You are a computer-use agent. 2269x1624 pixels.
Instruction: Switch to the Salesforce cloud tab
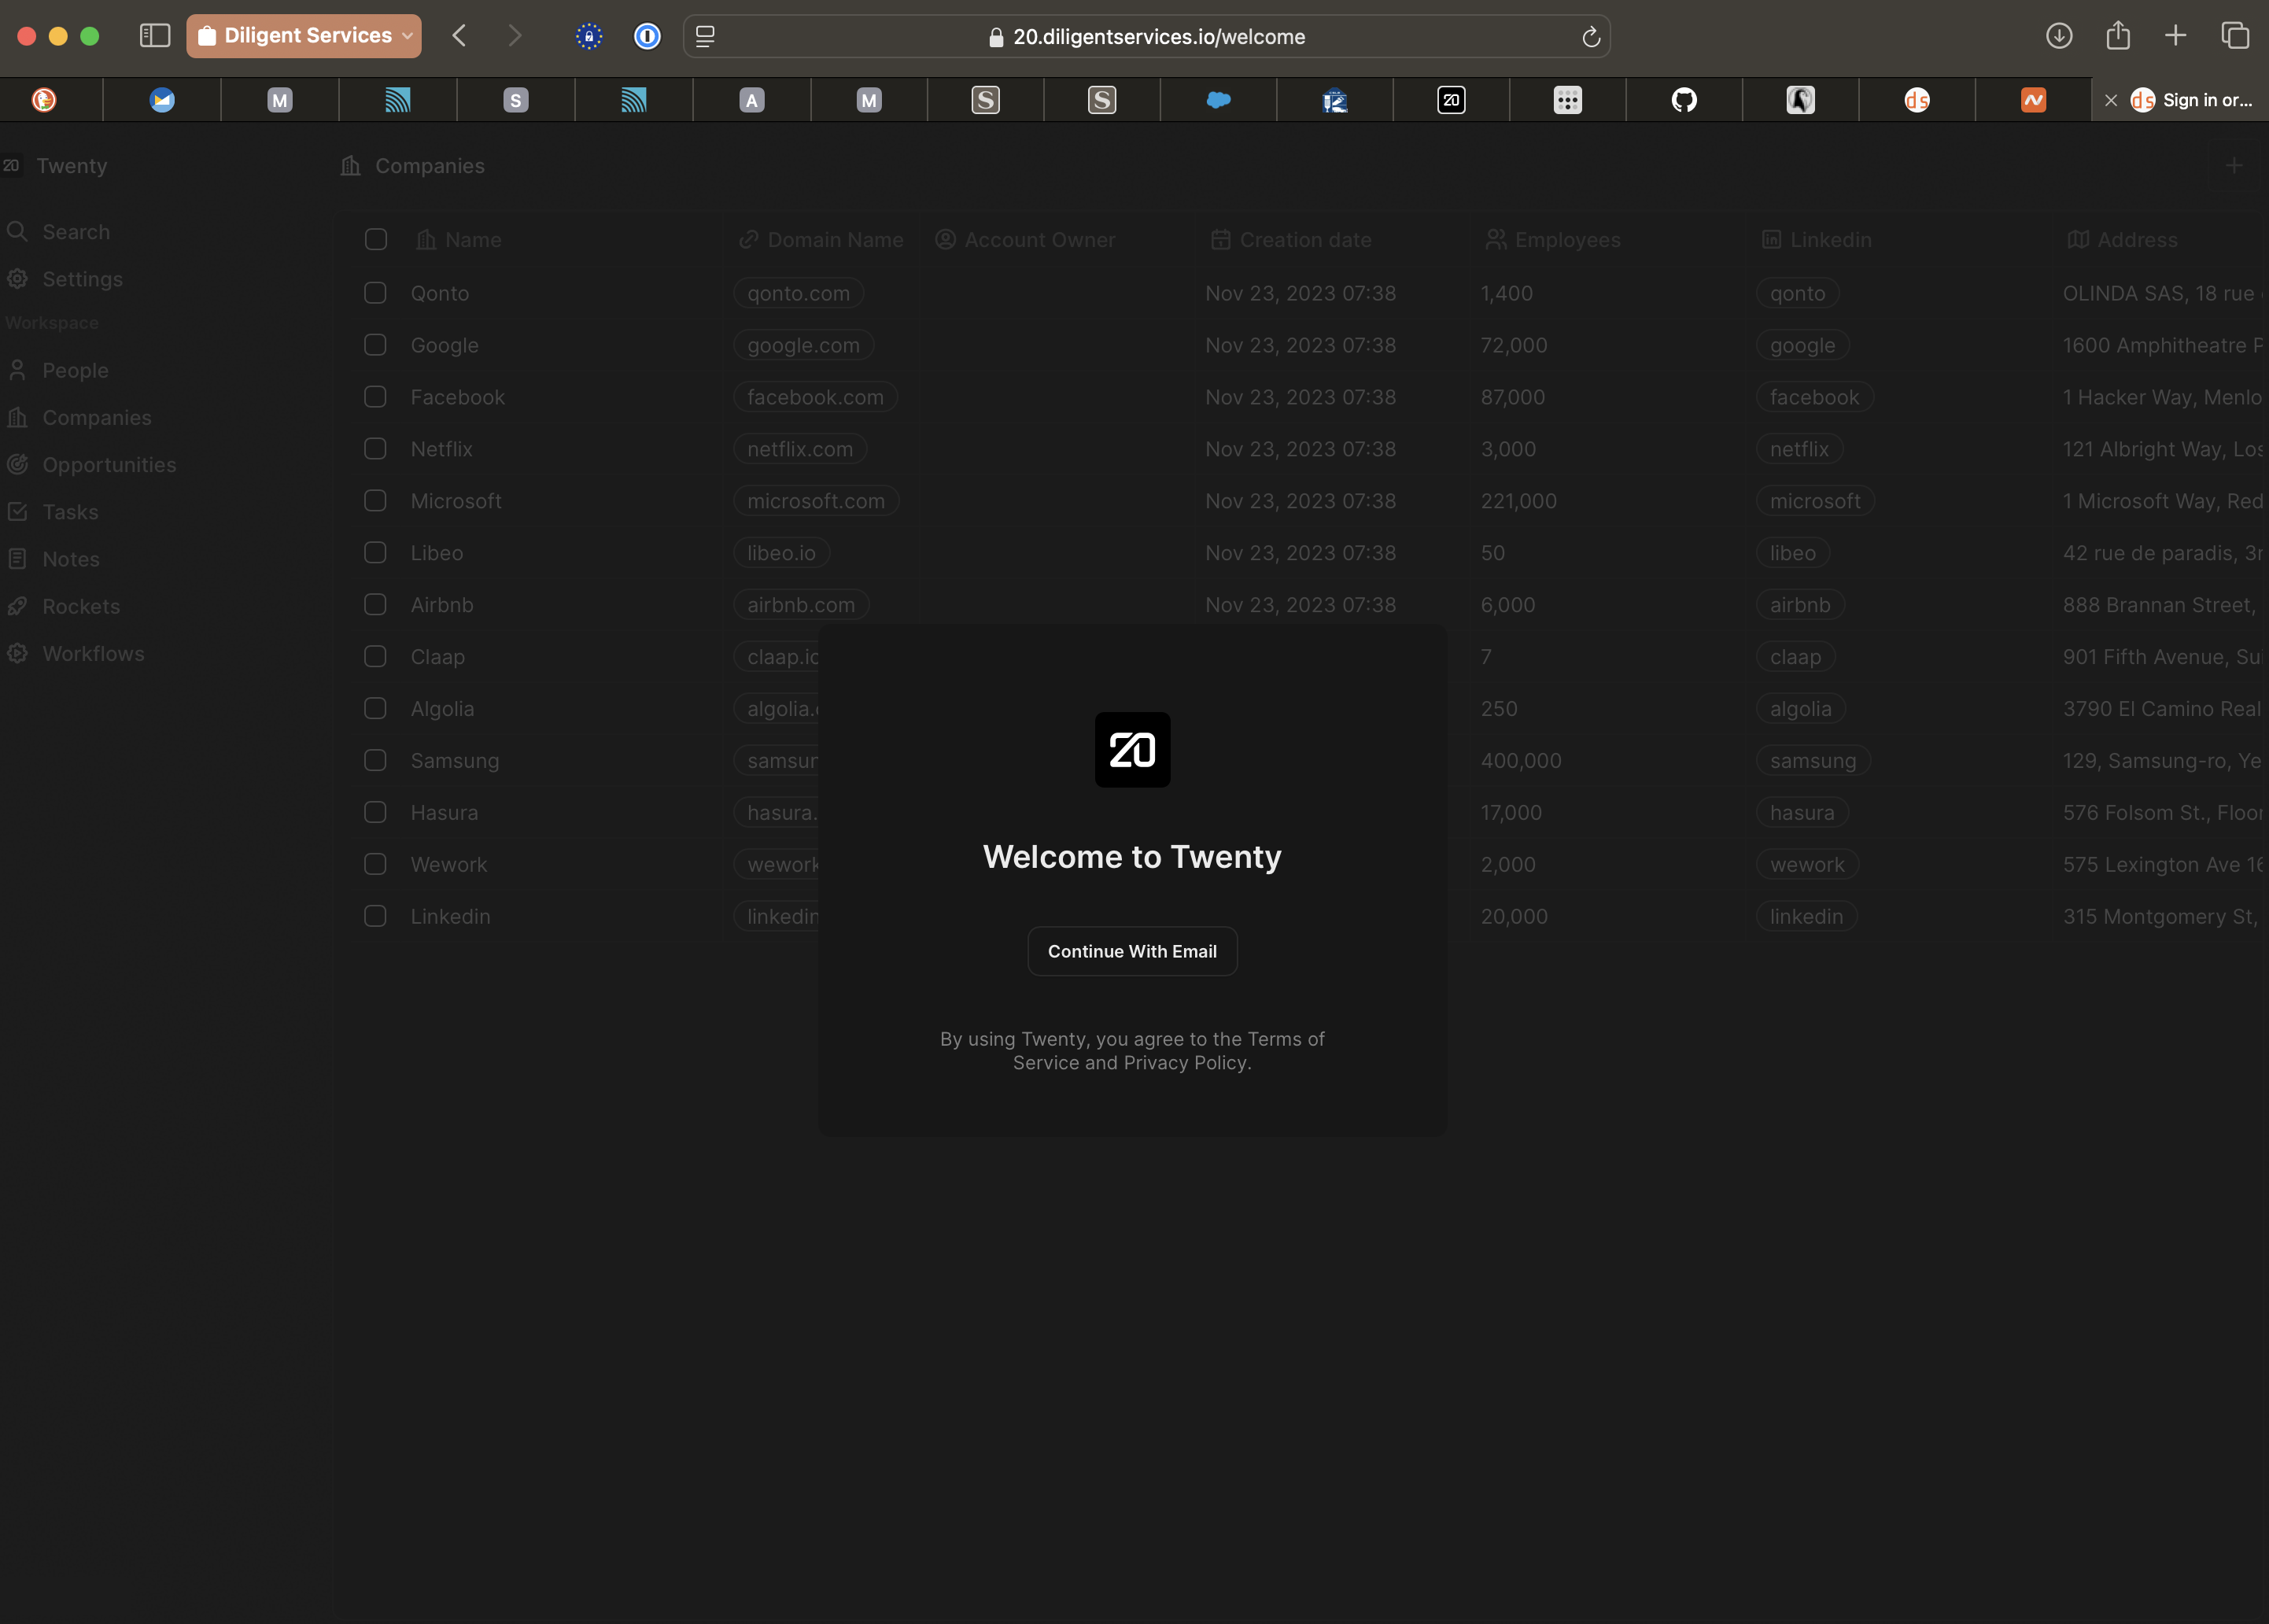(x=1218, y=100)
